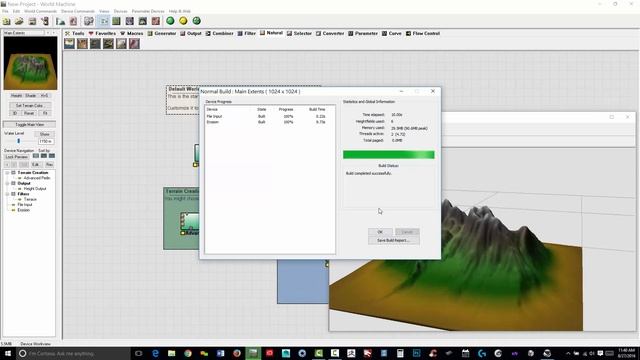Screen dimensions: 640x360
Task: Select Height Output in device tree
Action: (x=35, y=189)
